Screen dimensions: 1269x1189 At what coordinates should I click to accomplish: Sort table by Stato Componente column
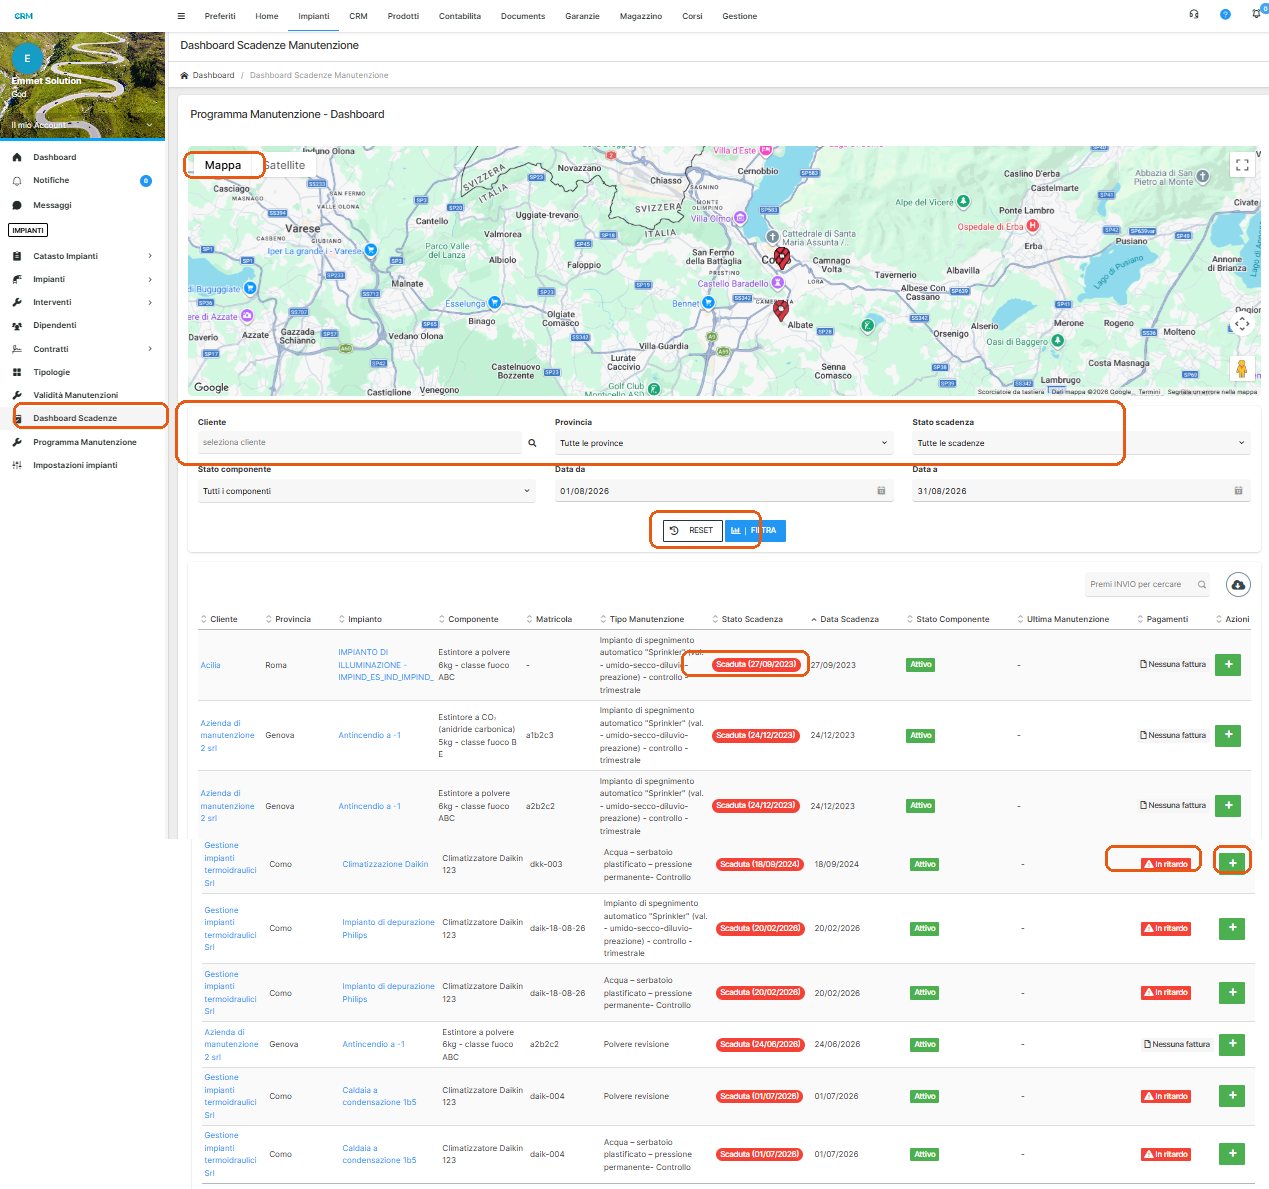[x=948, y=619]
